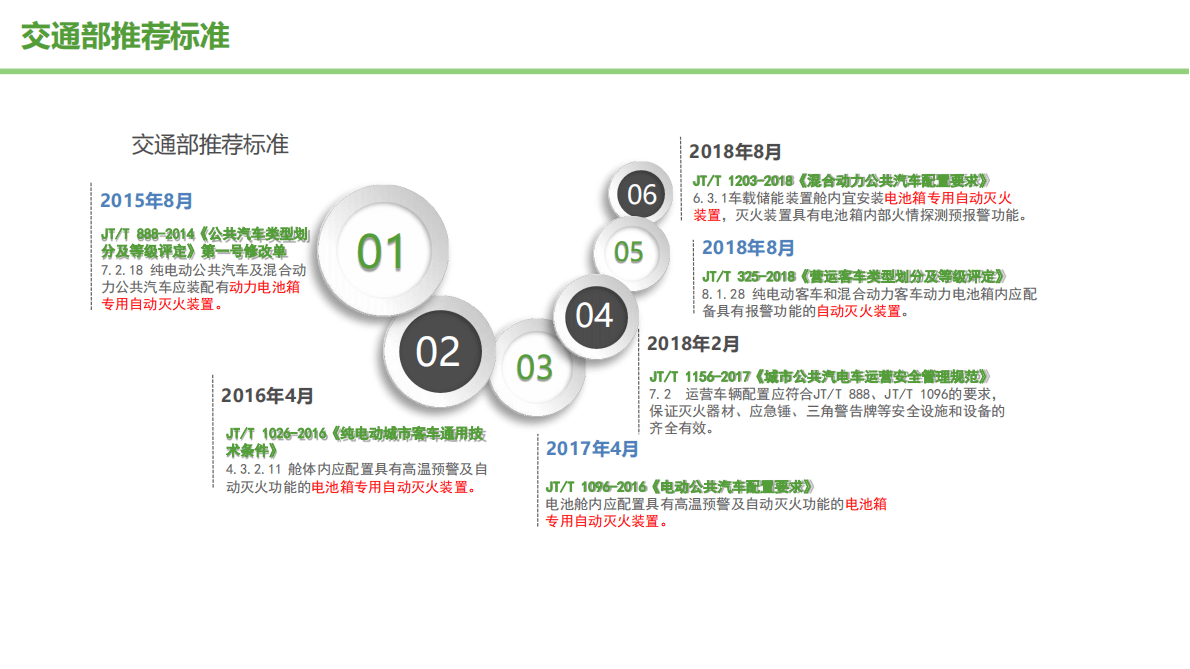Select the 2015年8月 date heading
The height and width of the screenshot is (669, 1190).
click(x=149, y=200)
